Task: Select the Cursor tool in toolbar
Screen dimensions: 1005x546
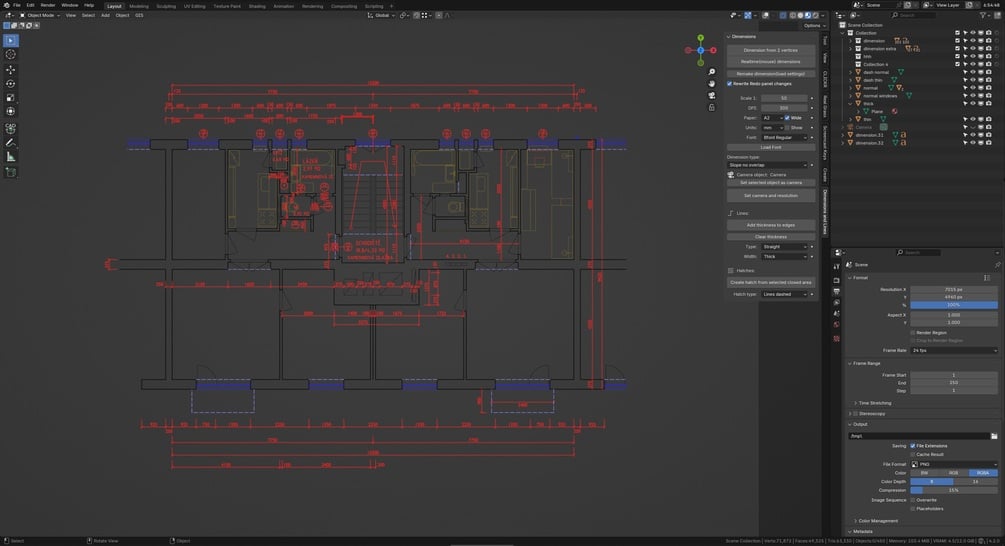Action: (10, 54)
